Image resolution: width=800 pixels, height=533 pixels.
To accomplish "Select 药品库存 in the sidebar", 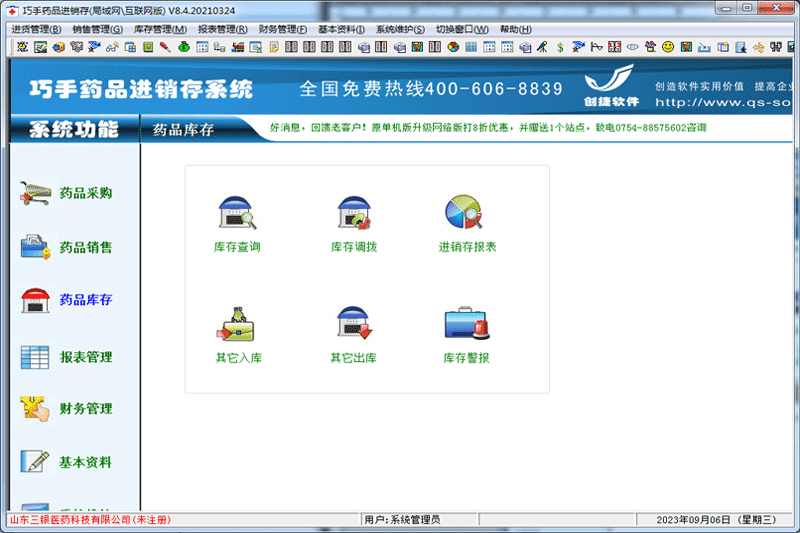I will [66, 300].
